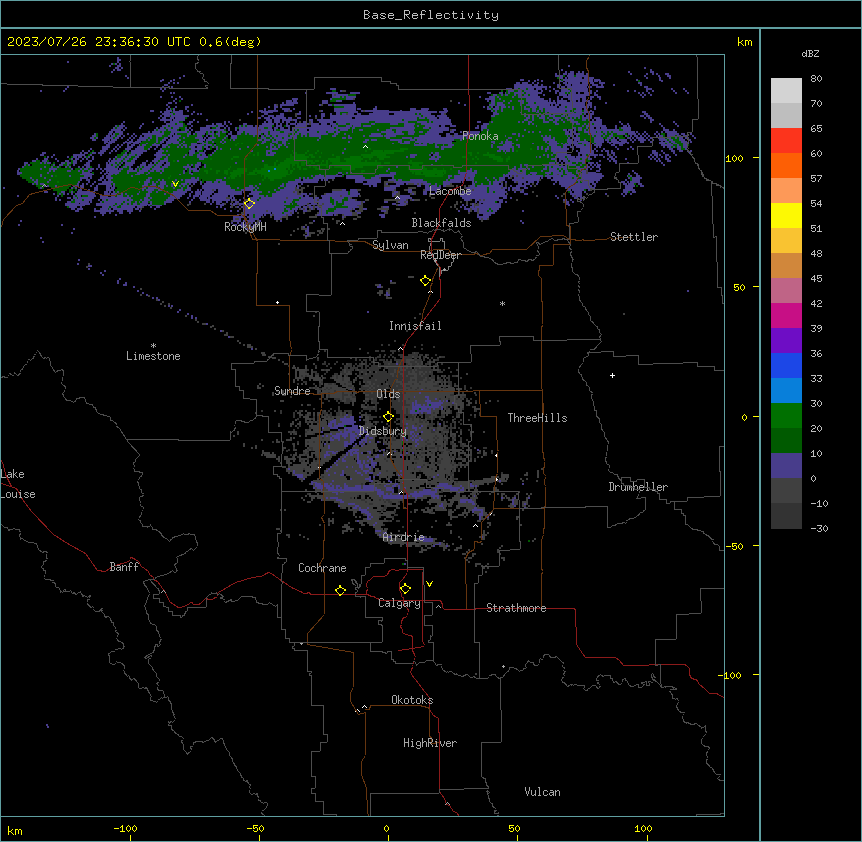
Task: Click the white asterisk east of Innisfail
Action: [502, 303]
